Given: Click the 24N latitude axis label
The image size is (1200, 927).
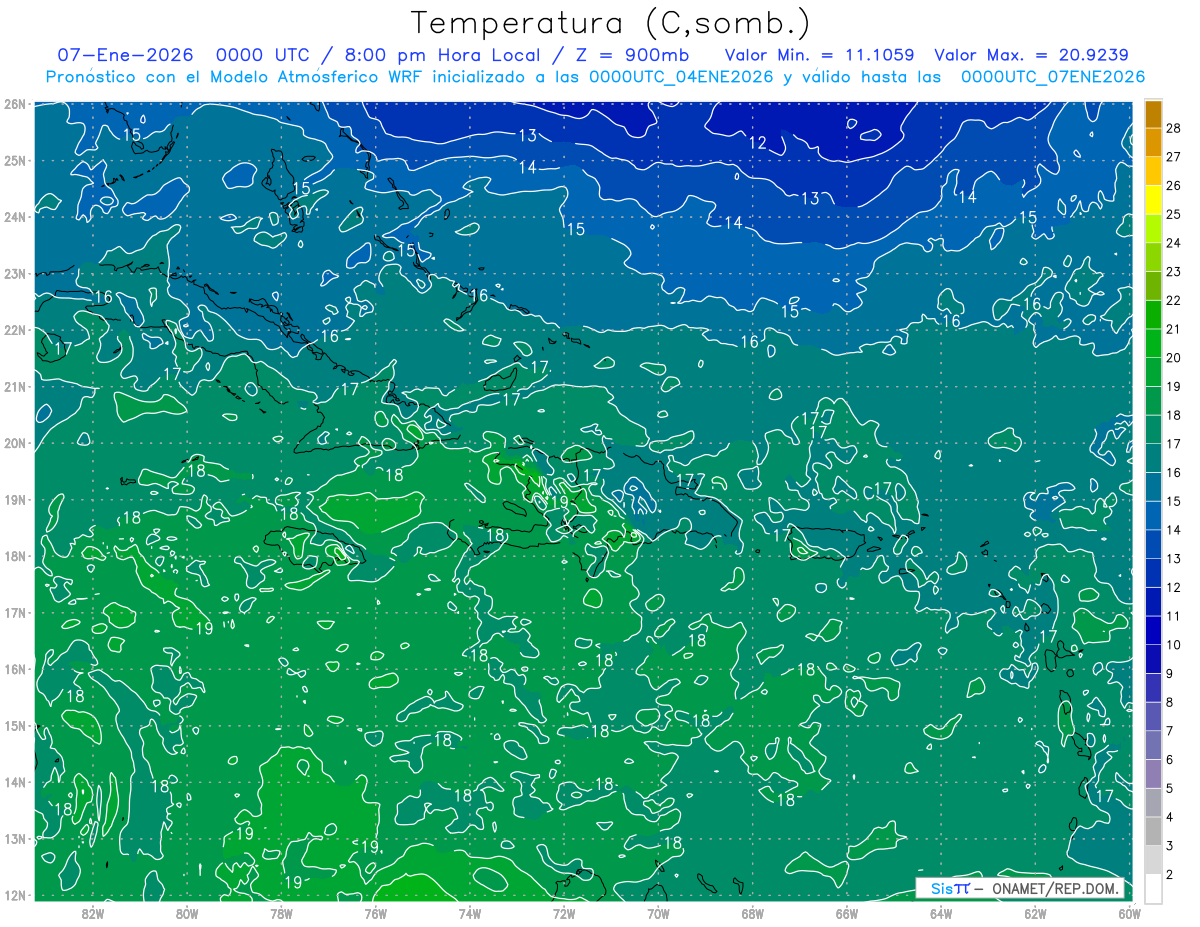Looking at the screenshot, I should coord(14,217).
